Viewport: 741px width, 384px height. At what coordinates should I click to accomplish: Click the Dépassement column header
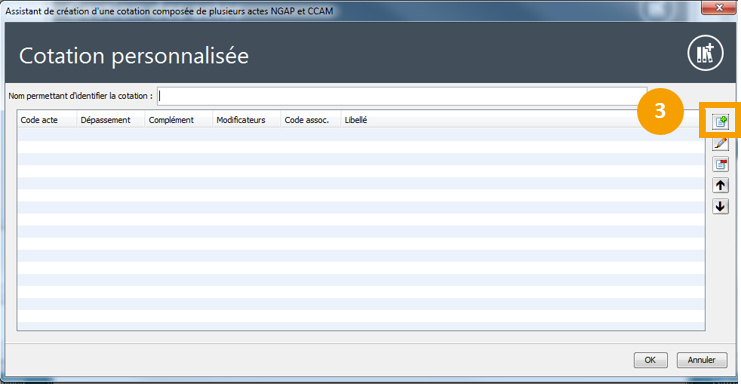point(111,120)
